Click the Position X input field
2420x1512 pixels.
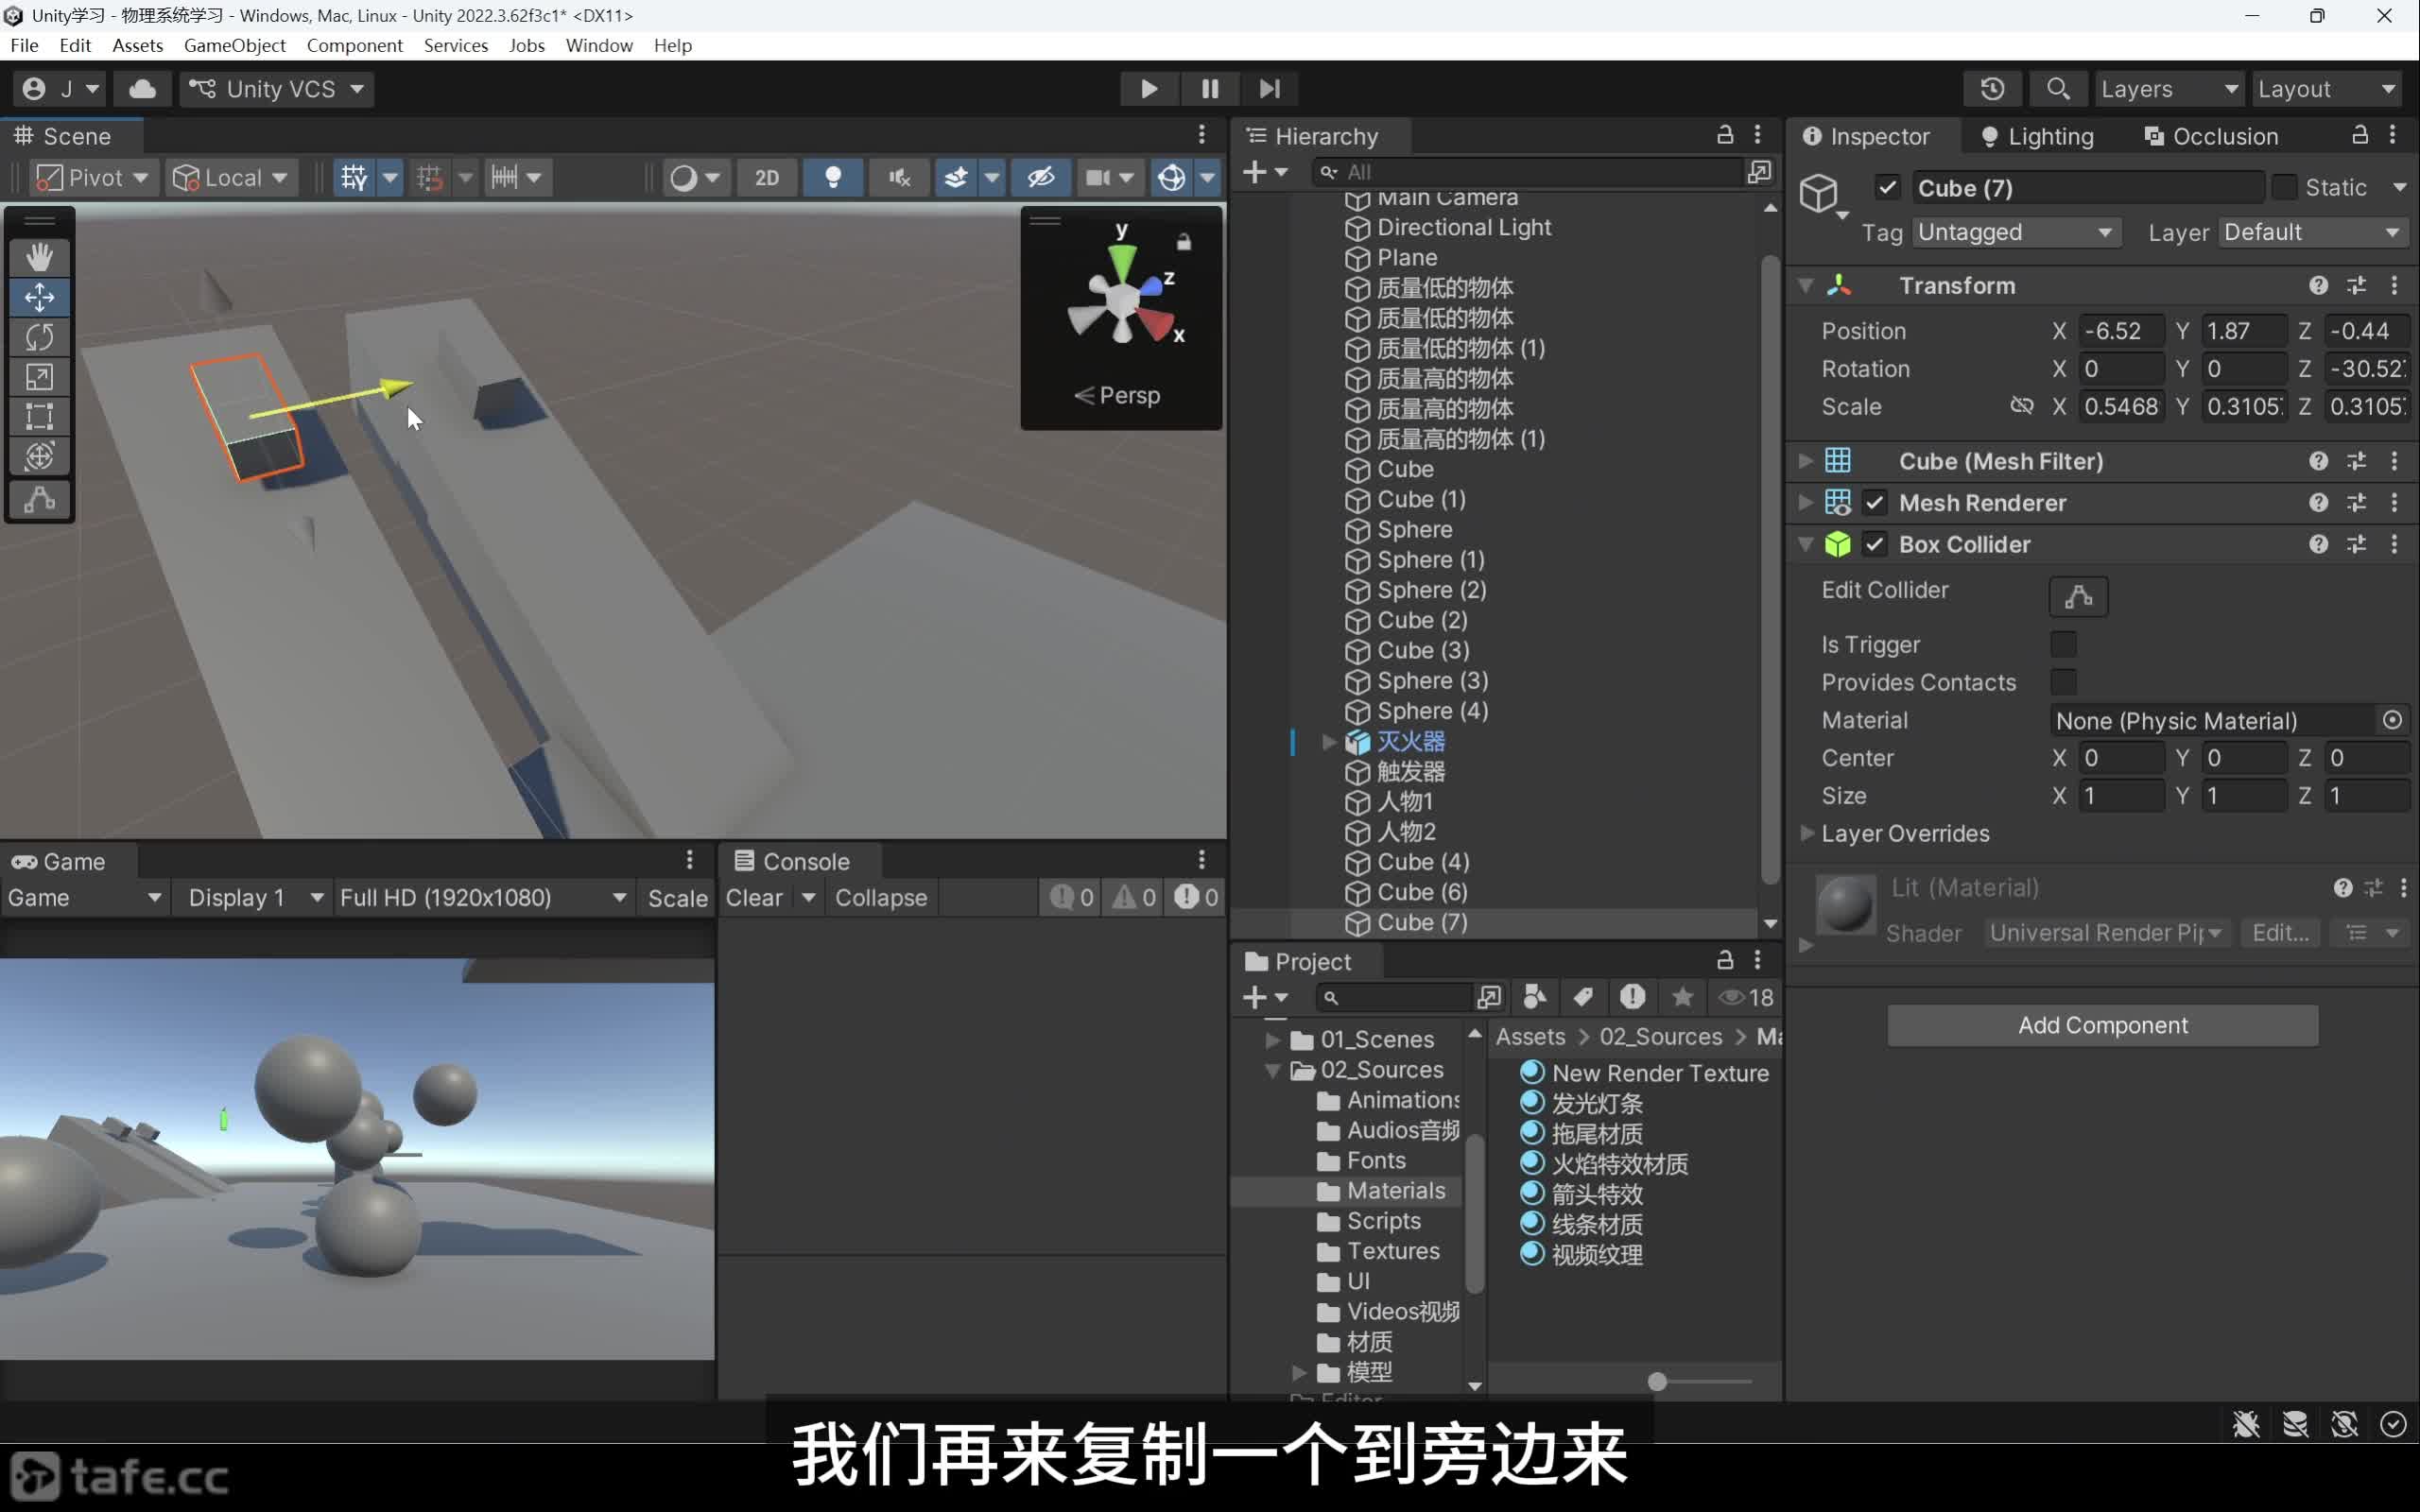tap(2121, 331)
